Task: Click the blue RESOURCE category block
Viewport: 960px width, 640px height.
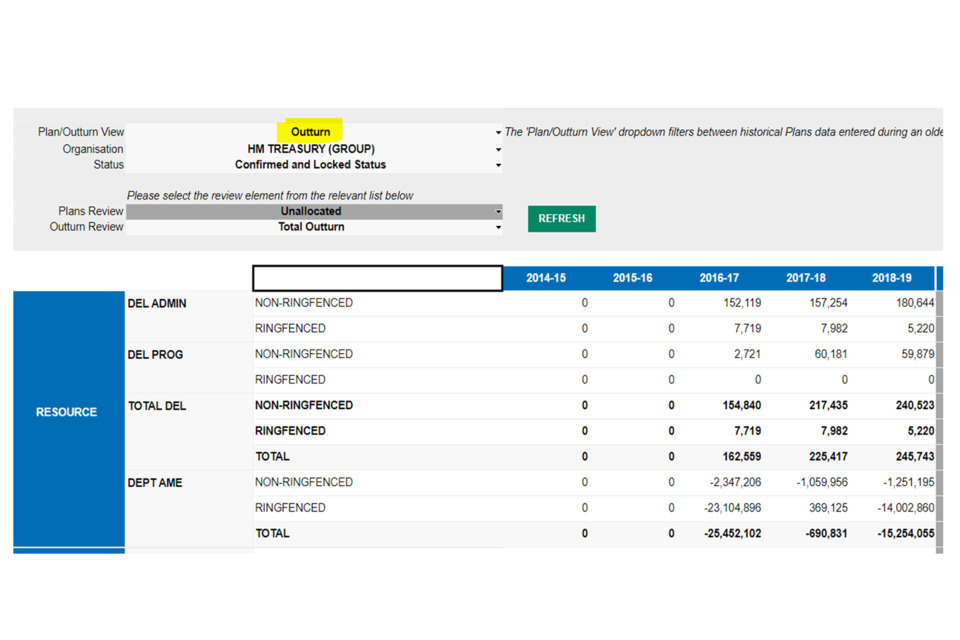Action: (67, 412)
